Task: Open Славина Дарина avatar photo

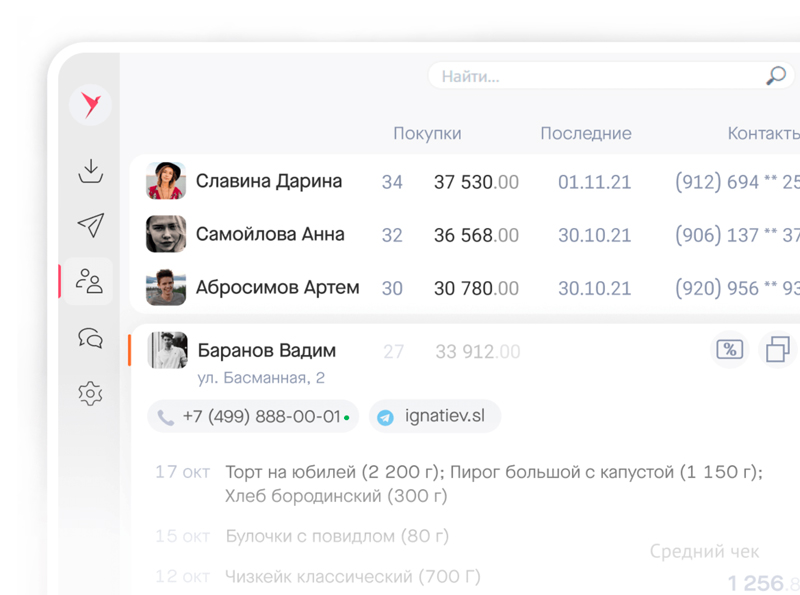Action: point(166,181)
